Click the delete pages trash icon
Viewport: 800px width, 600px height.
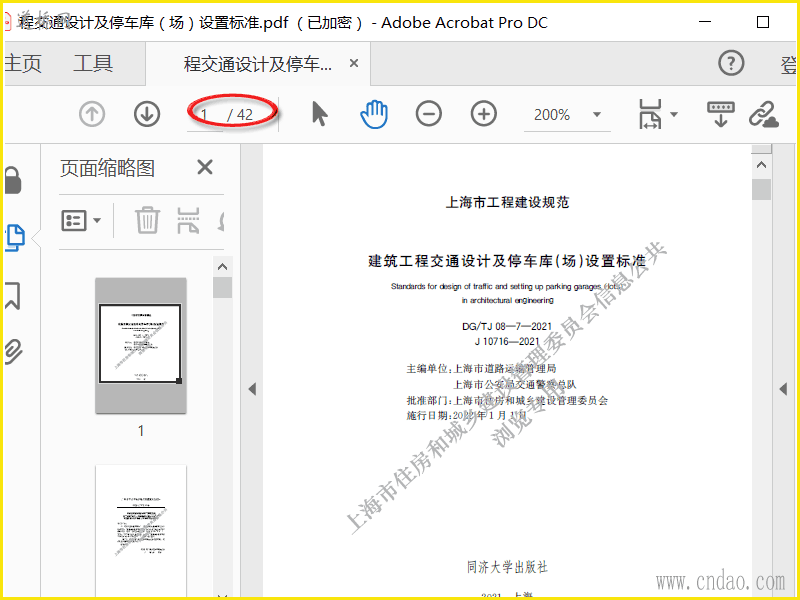pyautogui.click(x=147, y=220)
